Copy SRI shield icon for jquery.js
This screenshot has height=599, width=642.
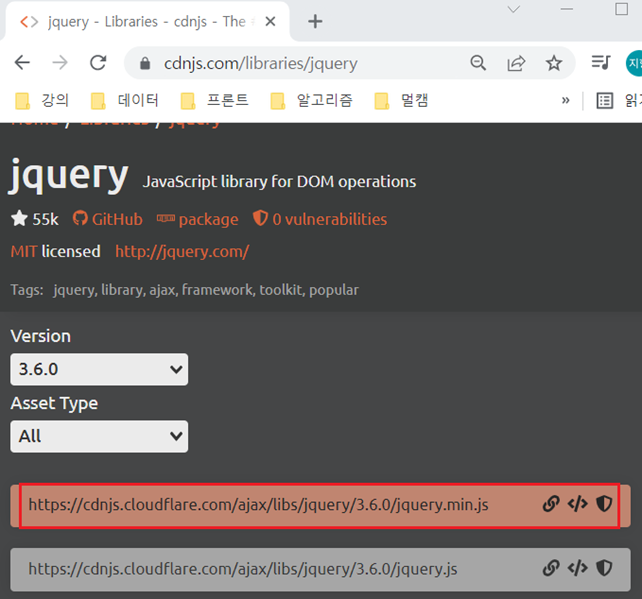[604, 568]
